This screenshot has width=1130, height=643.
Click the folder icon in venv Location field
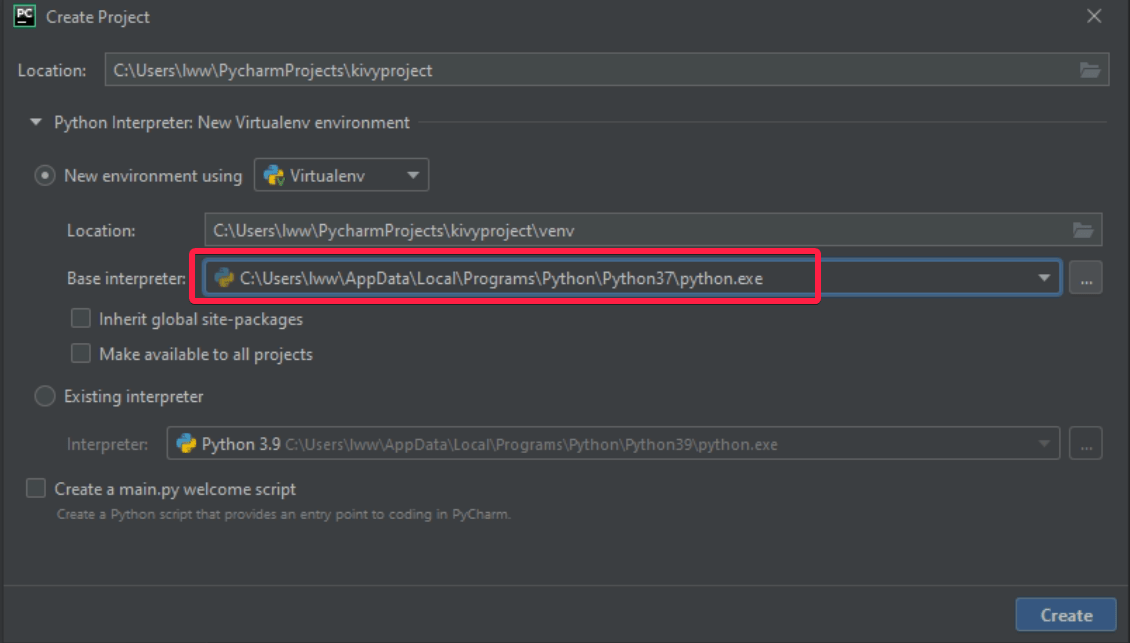tap(1083, 230)
